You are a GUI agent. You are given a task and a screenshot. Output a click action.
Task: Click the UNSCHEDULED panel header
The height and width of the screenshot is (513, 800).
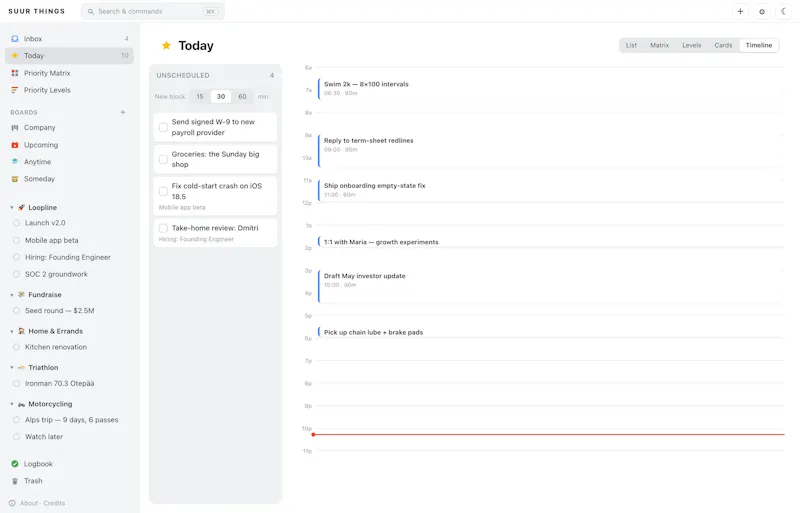[215, 76]
